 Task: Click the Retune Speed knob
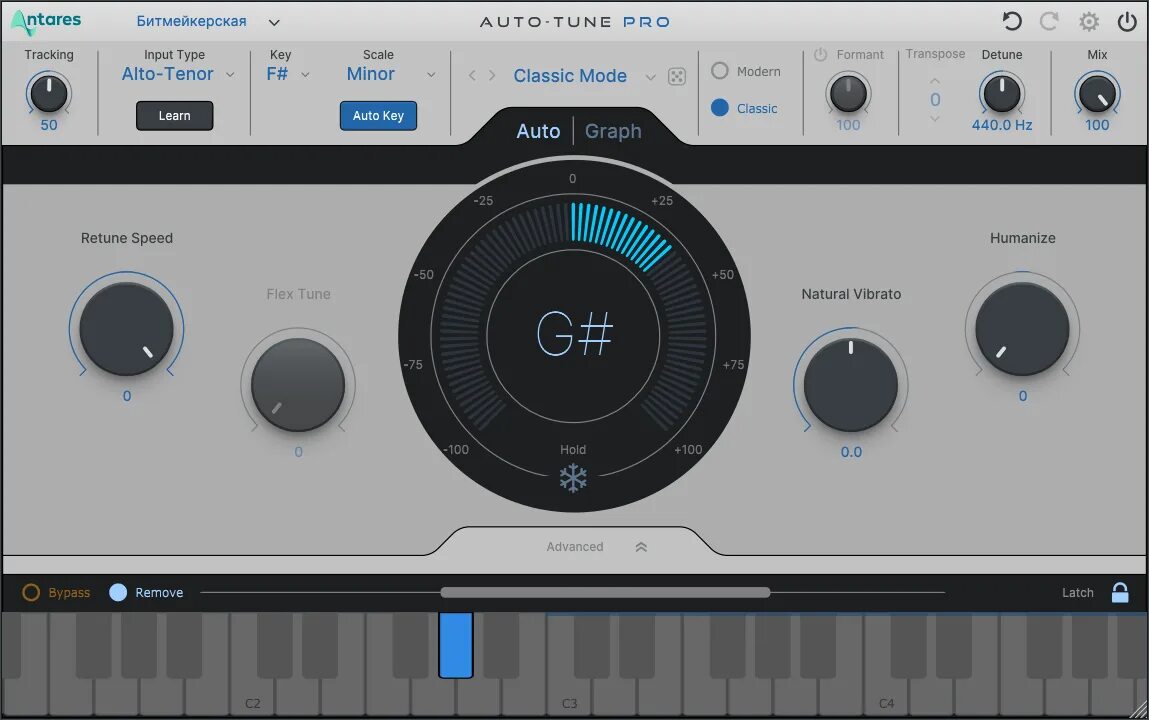126,329
